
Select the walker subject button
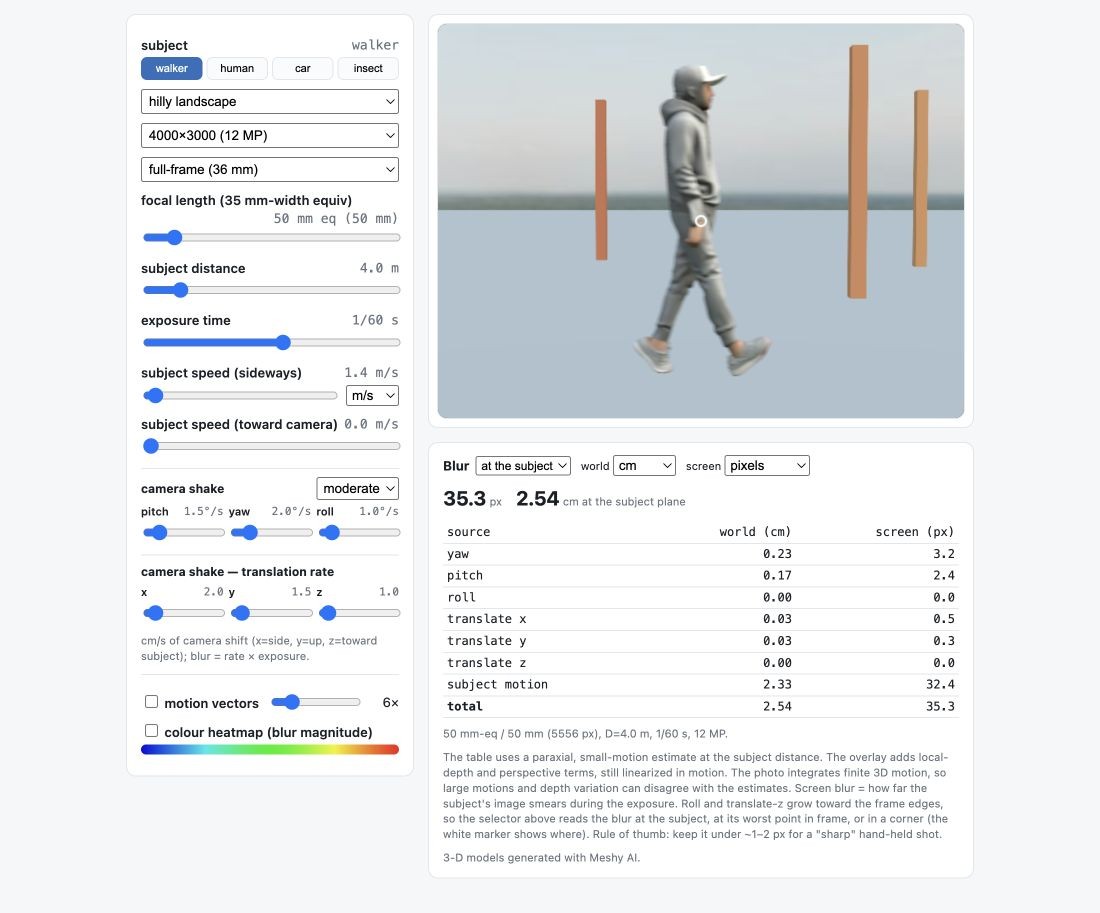click(171, 68)
